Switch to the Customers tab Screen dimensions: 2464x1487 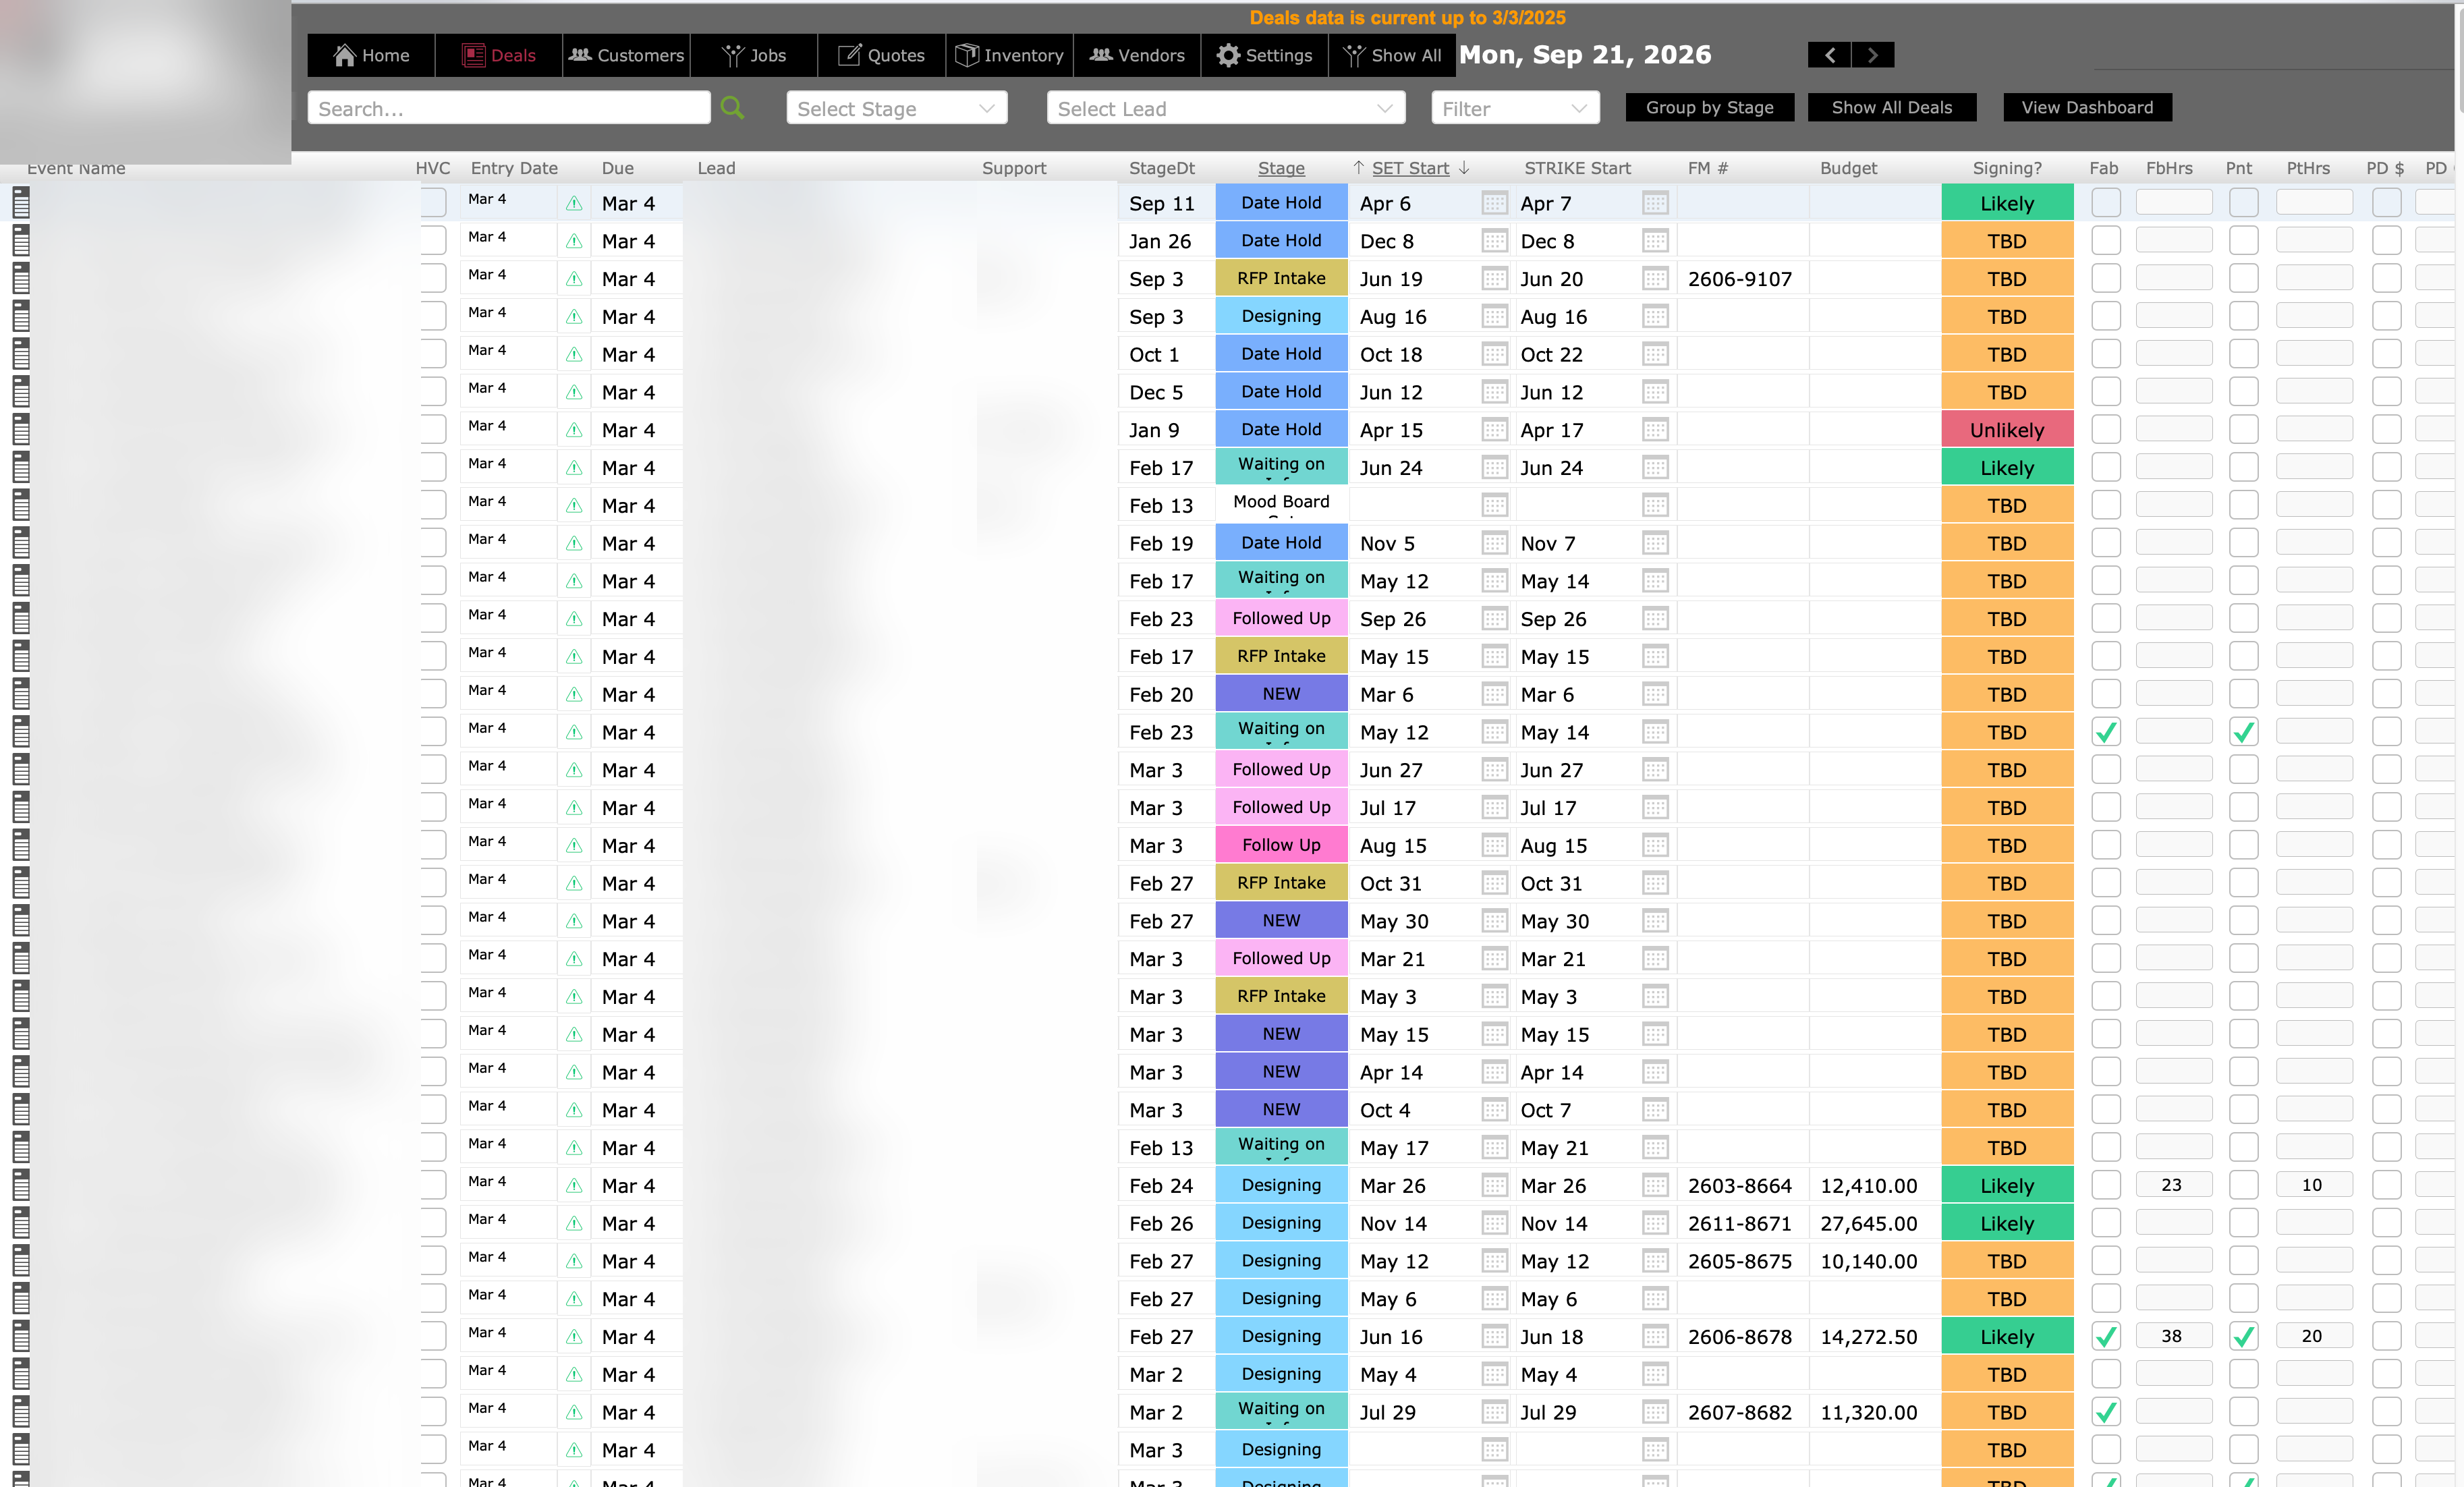coord(626,55)
